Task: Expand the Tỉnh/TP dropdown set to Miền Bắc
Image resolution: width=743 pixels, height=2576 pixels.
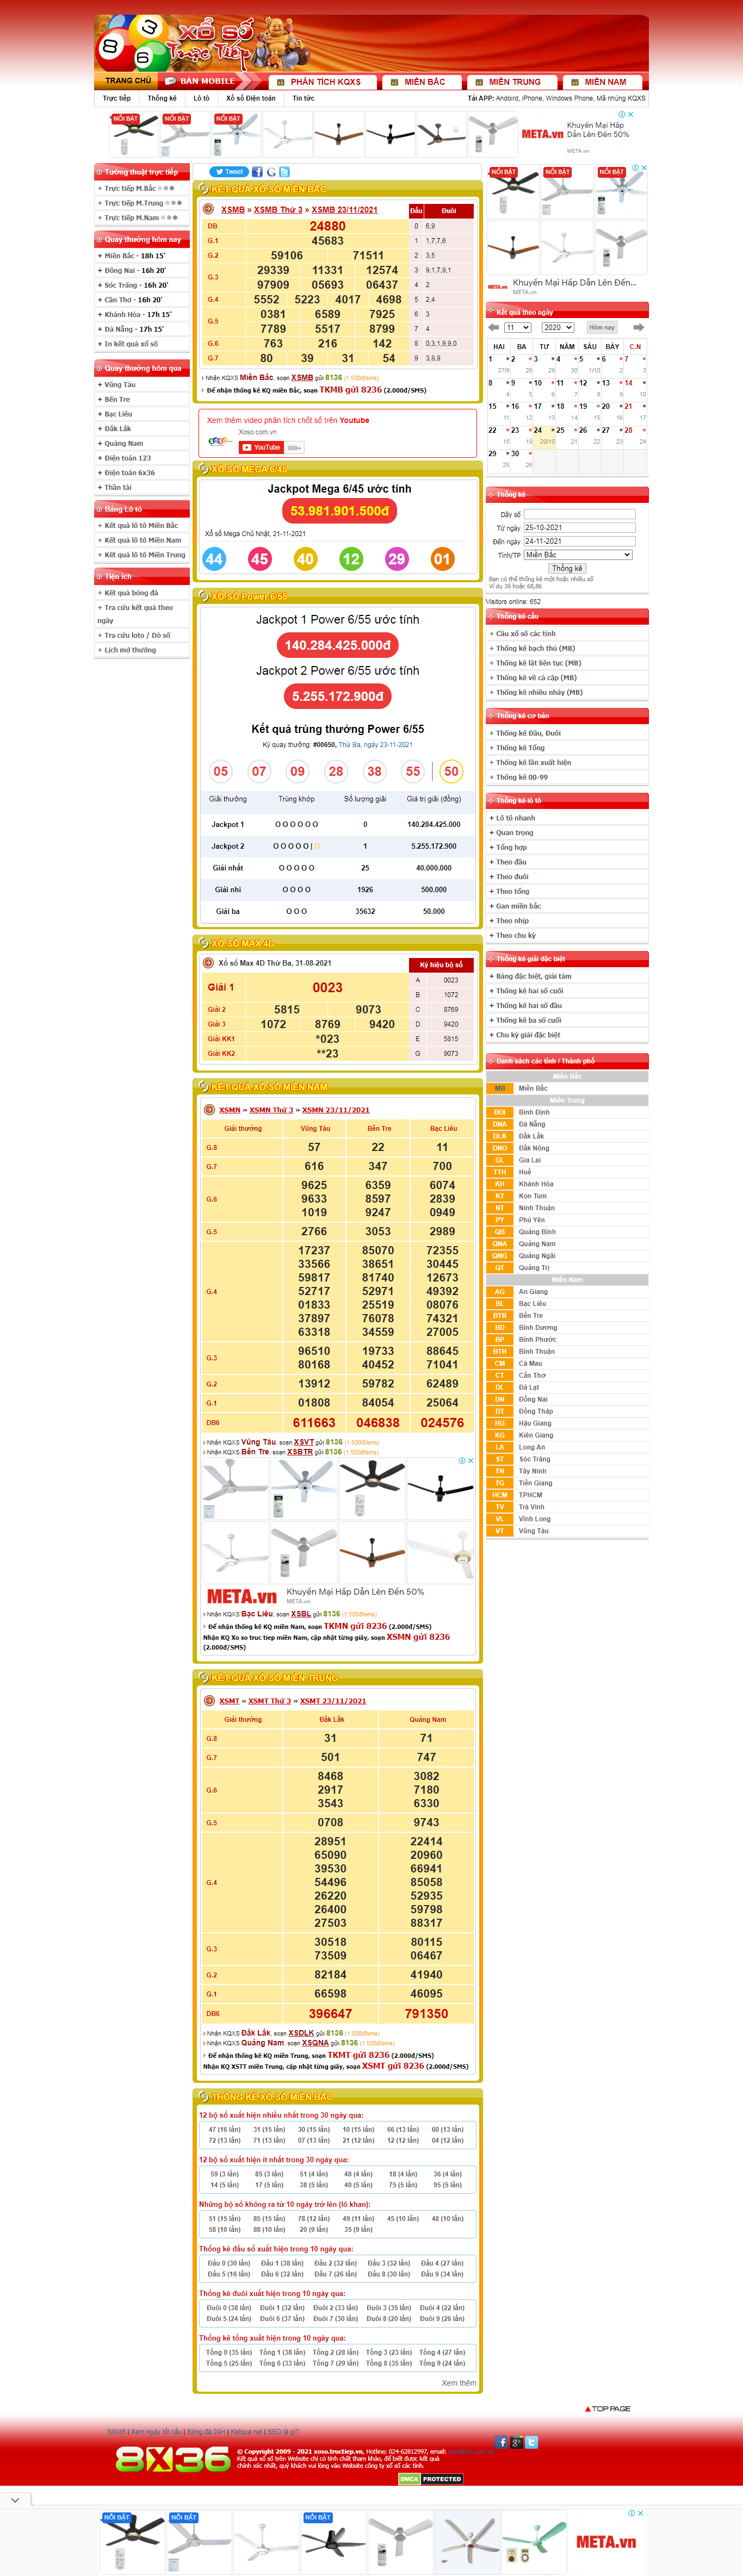Action: pos(578,555)
